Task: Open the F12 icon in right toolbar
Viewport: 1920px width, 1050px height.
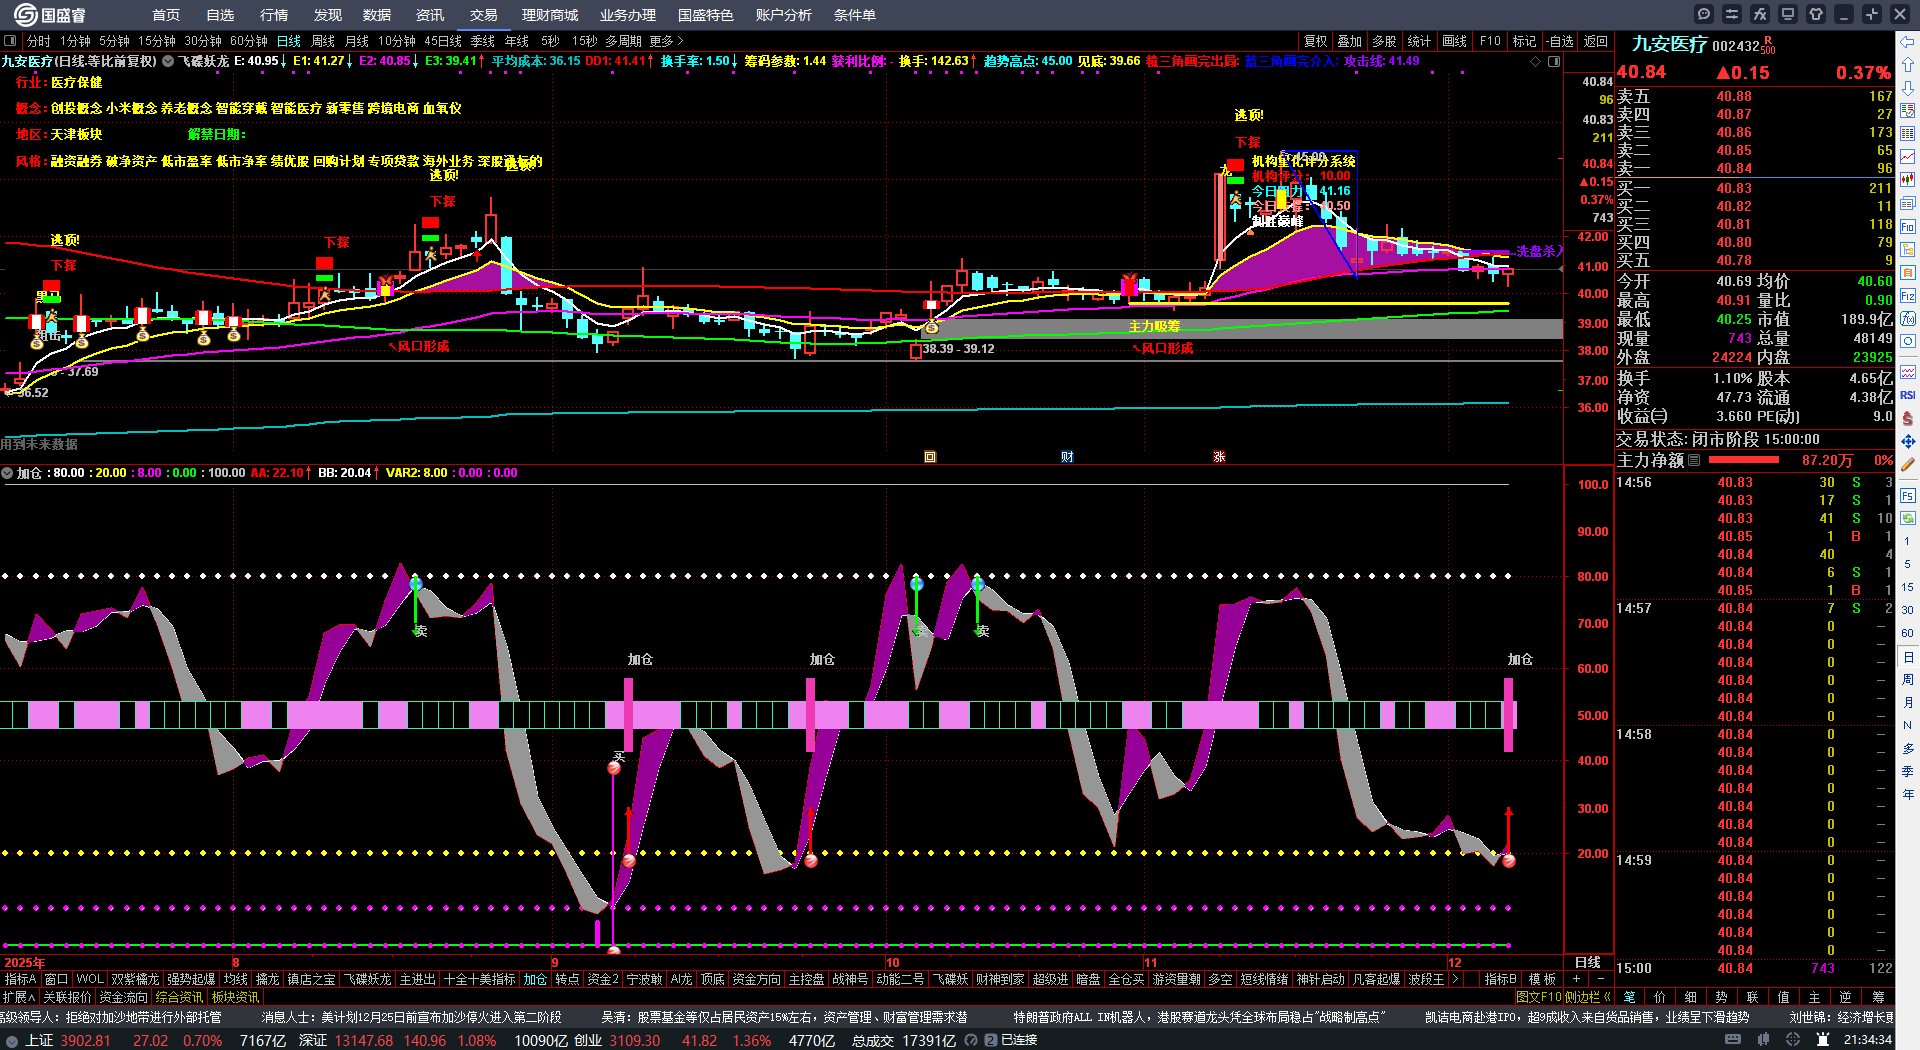Action: click(1908, 296)
